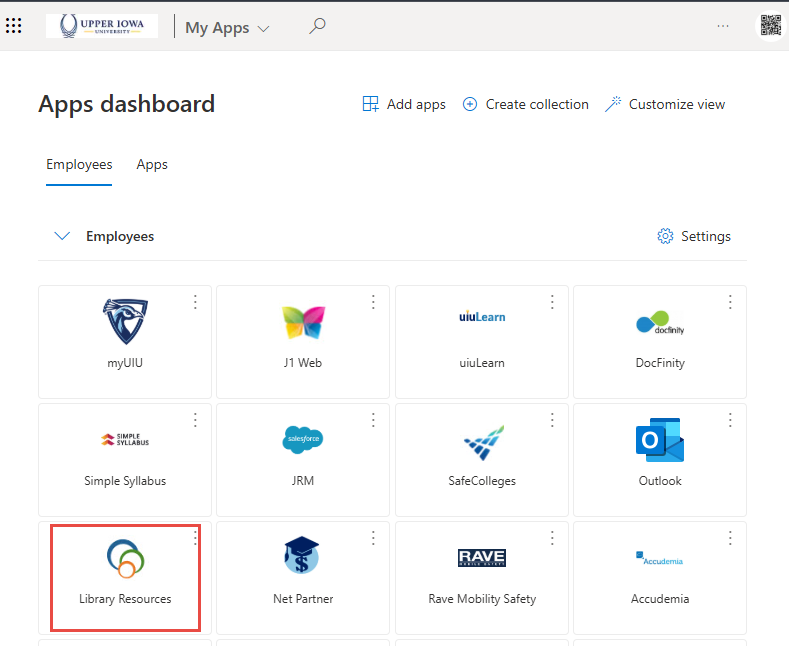Open the Simple Syllabus tile more options
The width and height of the screenshot is (789, 646).
[x=195, y=420]
